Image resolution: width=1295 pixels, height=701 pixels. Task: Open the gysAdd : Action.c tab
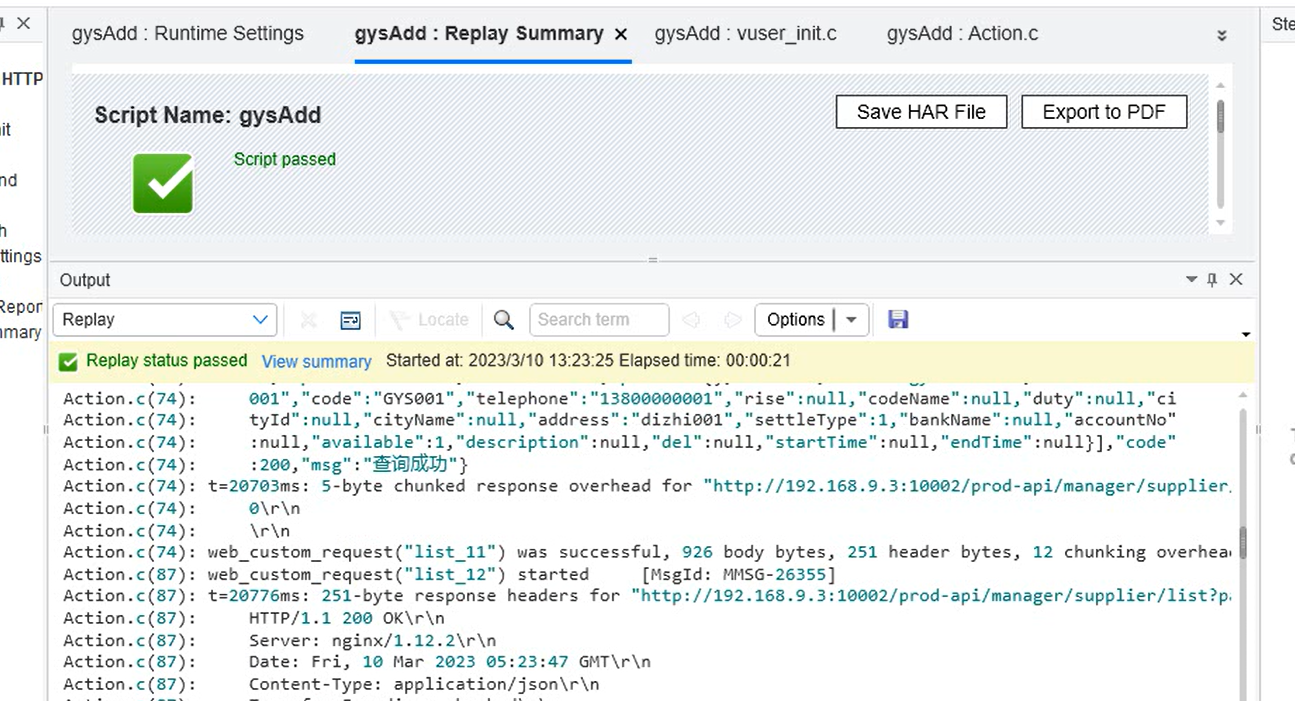[962, 33]
